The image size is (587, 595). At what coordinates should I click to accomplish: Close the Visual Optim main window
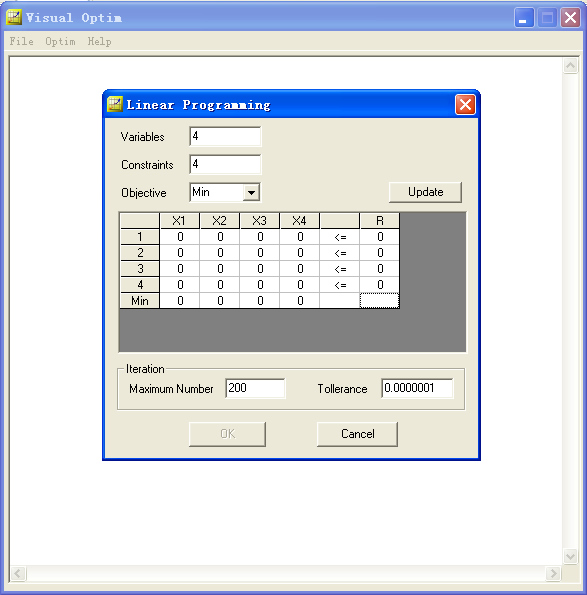click(570, 17)
